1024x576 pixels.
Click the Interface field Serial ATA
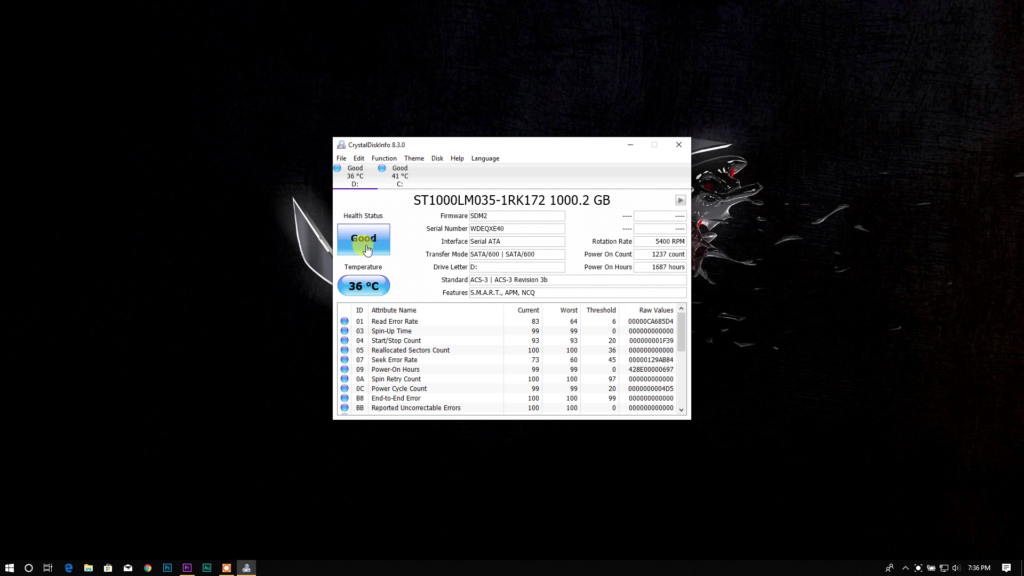pyautogui.click(x=517, y=242)
